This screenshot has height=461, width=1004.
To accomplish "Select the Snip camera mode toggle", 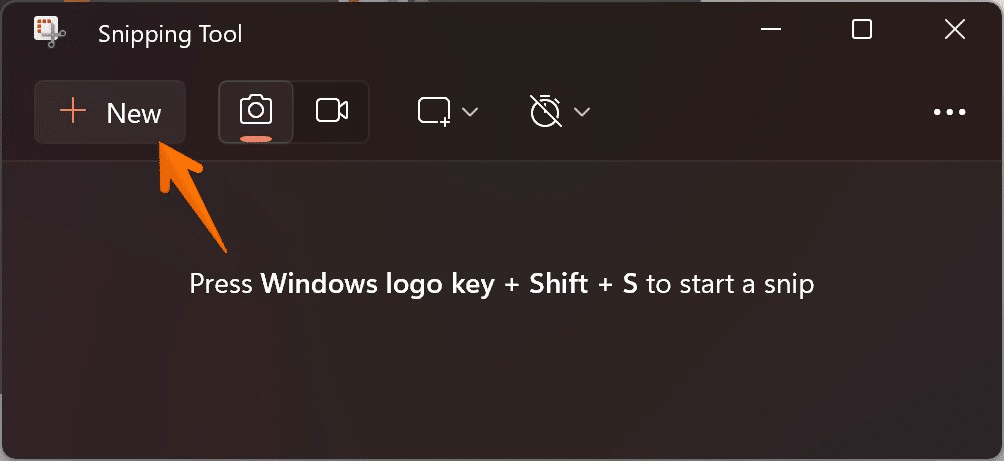I will tap(256, 109).
